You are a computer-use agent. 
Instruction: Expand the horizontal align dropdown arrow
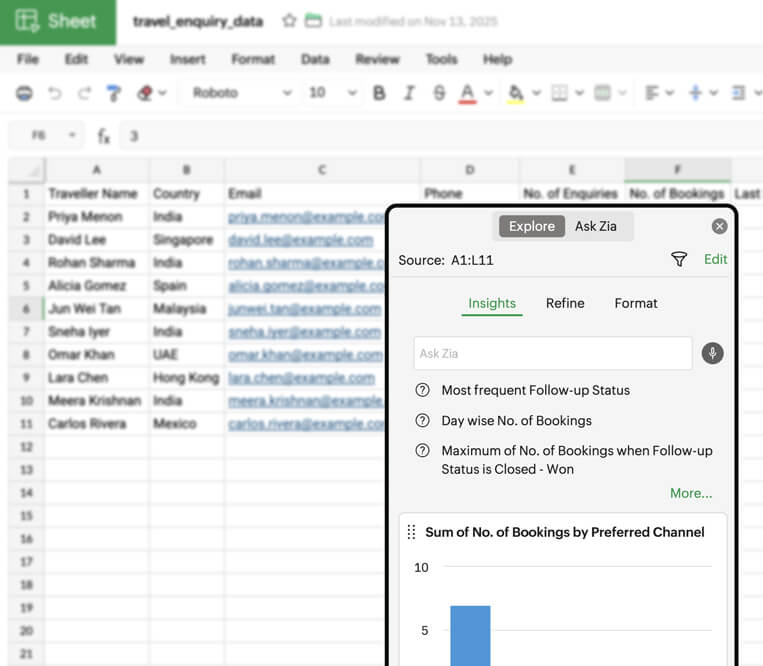pyautogui.click(x=670, y=92)
